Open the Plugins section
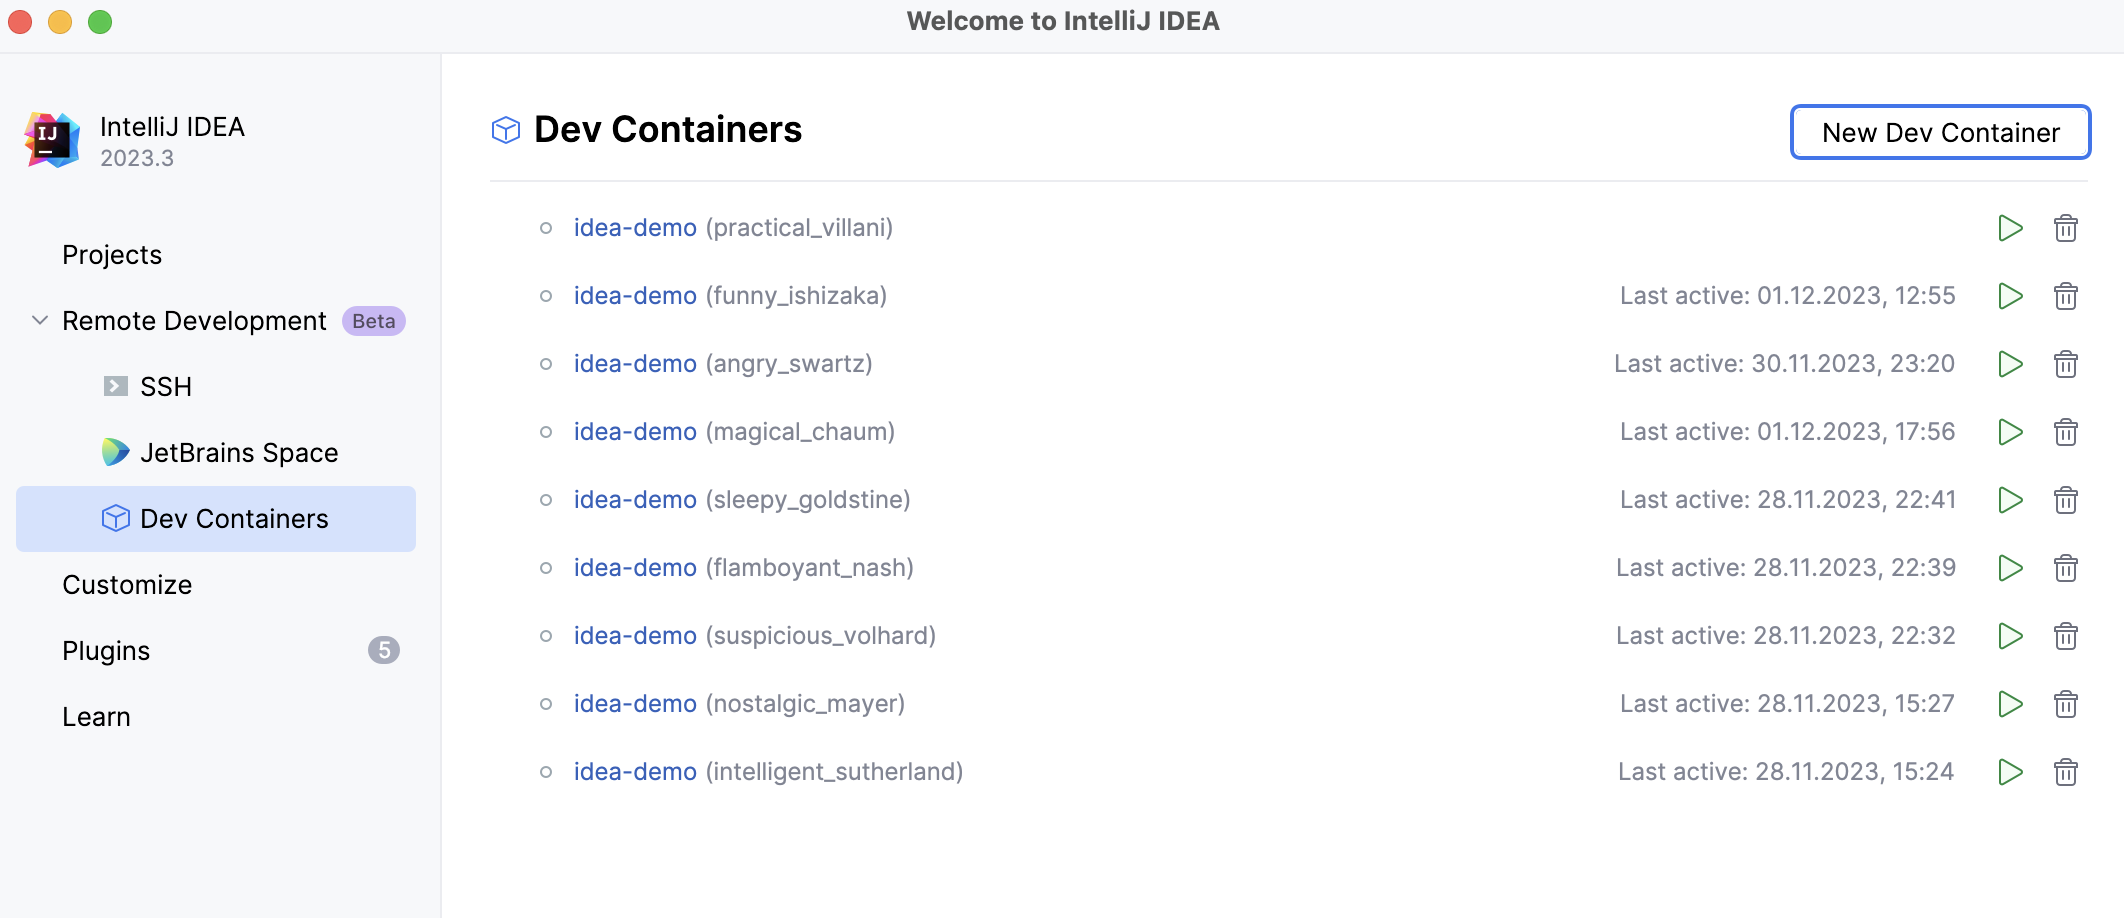The width and height of the screenshot is (2124, 918). [x=106, y=651]
